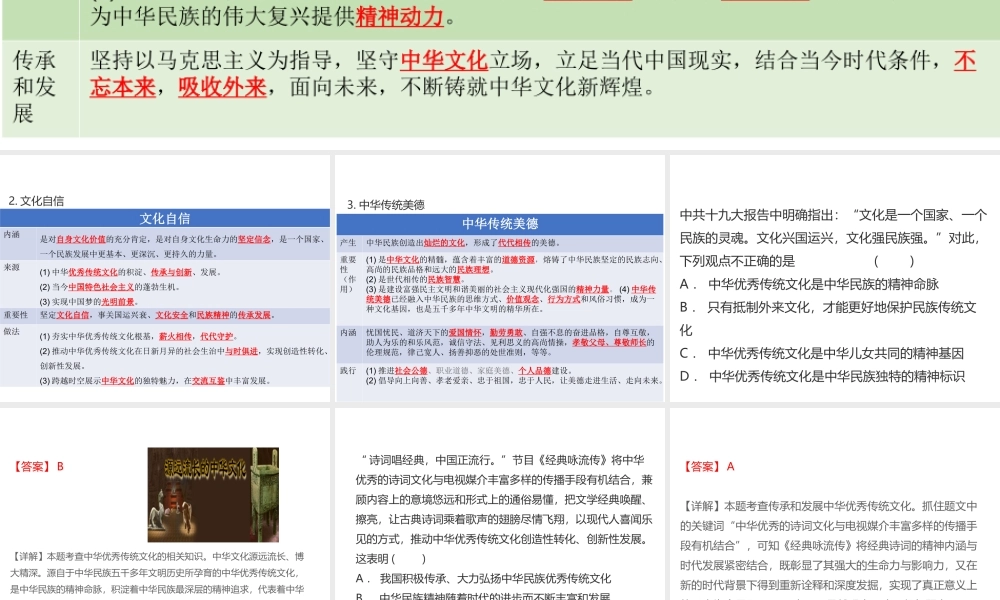Image resolution: width=1000 pixels, height=600 pixels.
Task: Click red text 爱国情怀
Action: [x=465, y=333]
